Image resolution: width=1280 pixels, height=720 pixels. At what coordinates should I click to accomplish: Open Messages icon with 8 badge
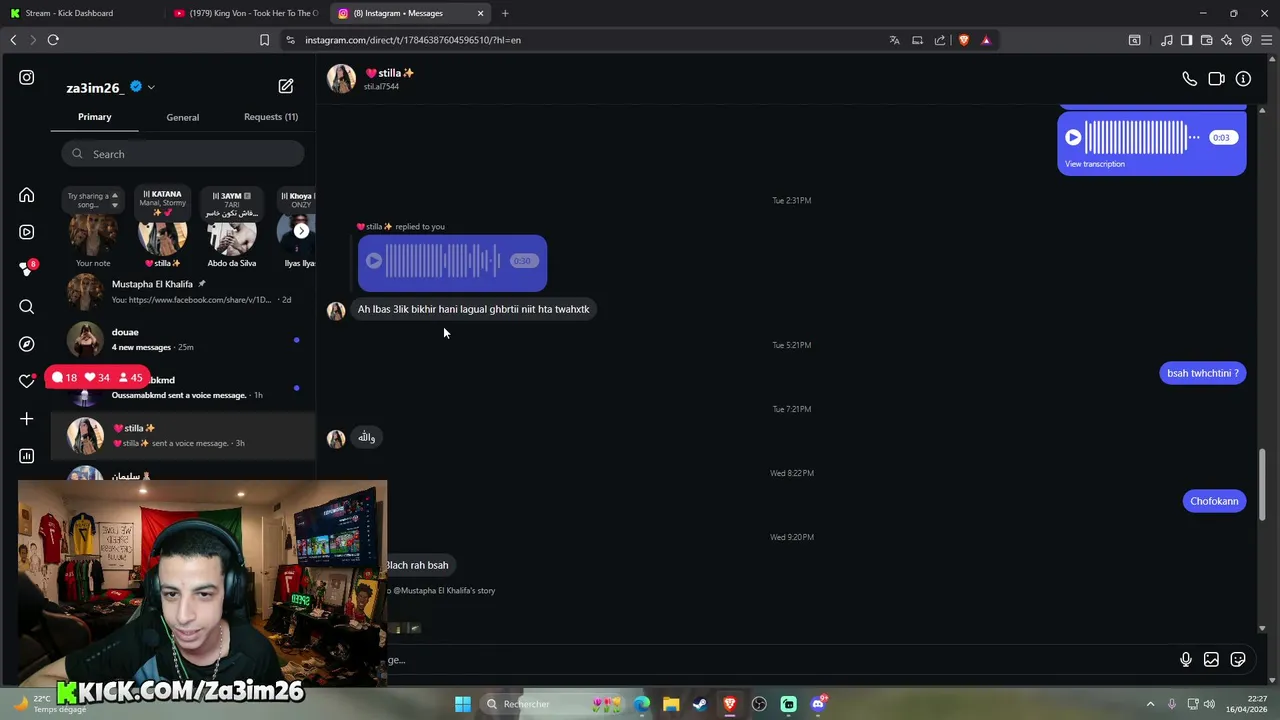27,269
